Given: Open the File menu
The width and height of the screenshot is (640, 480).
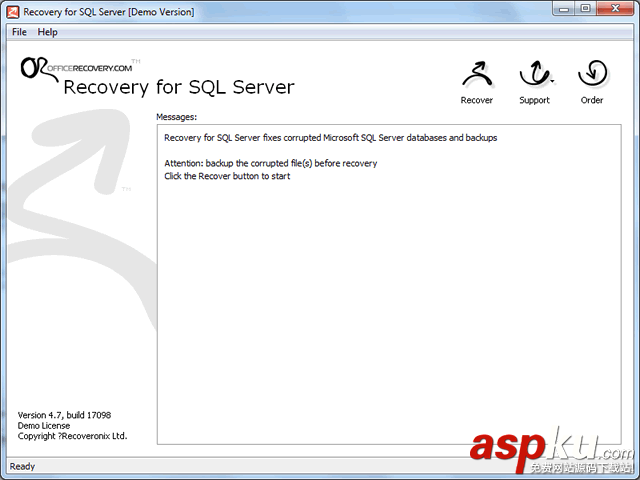Looking at the screenshot, I should (19, 32).
